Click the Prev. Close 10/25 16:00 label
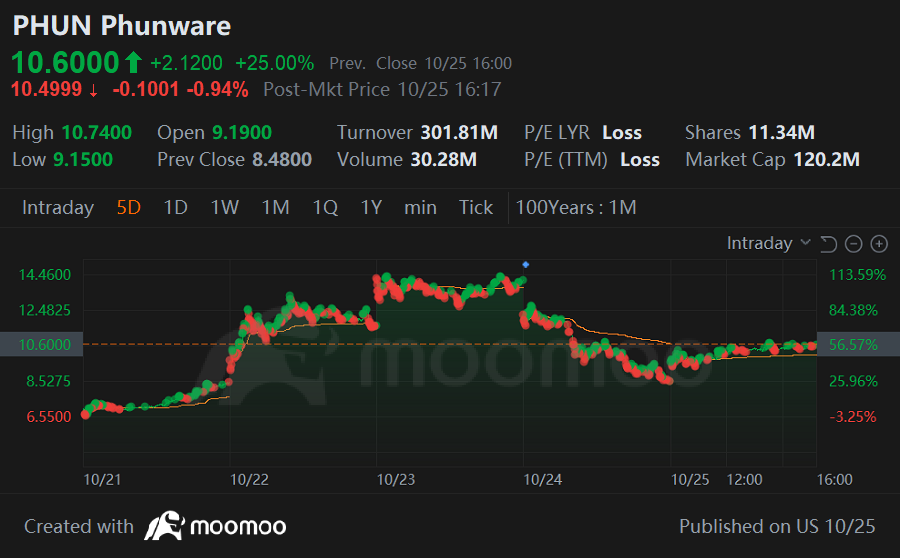Viewport: 900px width, 558px height. coord(420,63)
